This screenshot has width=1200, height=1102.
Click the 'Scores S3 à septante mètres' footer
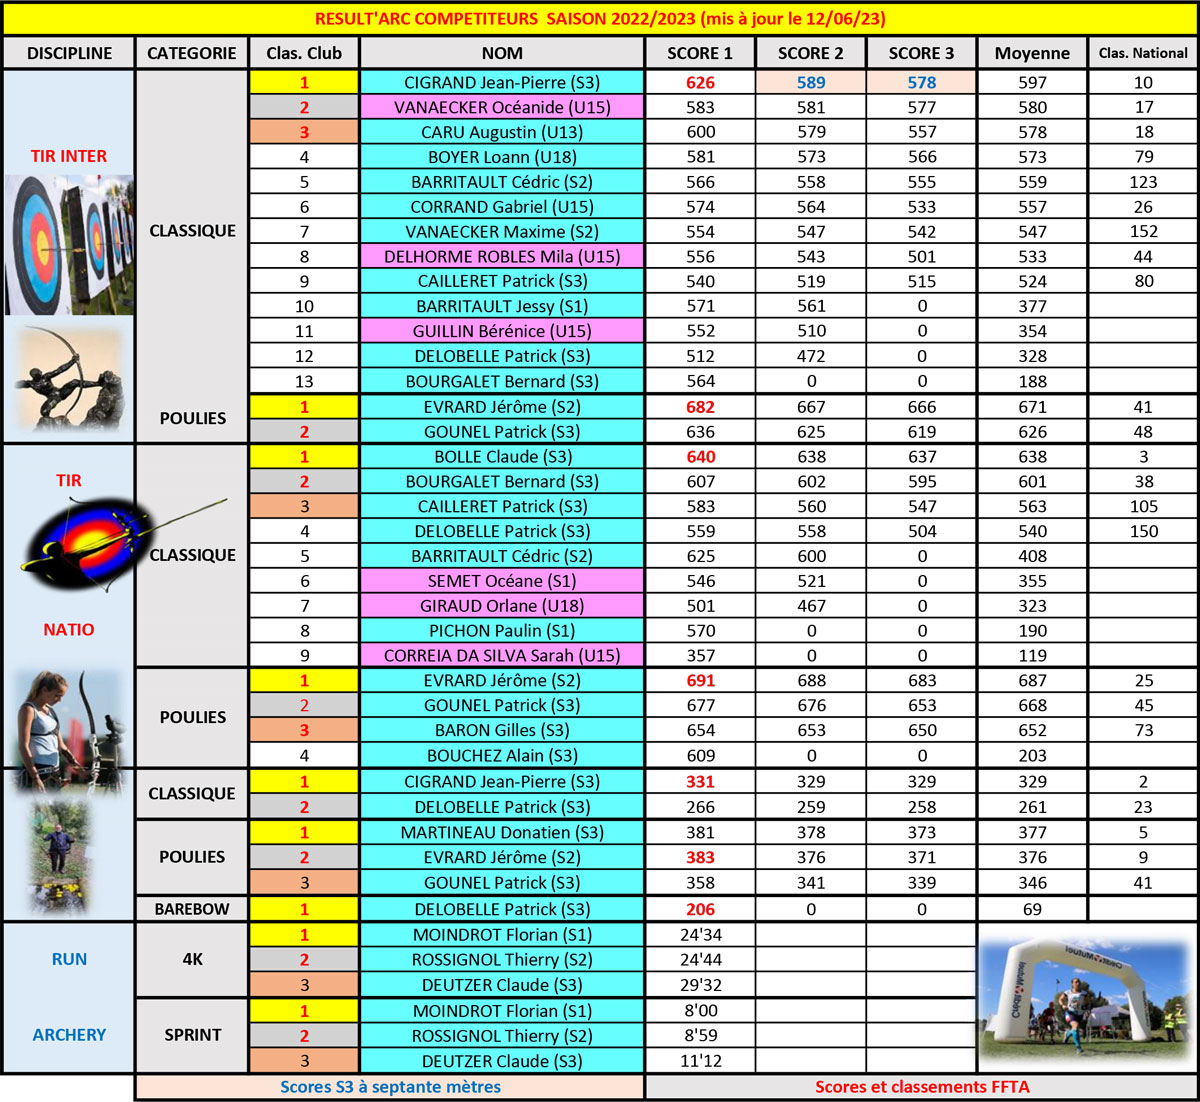pos(390,1087)
